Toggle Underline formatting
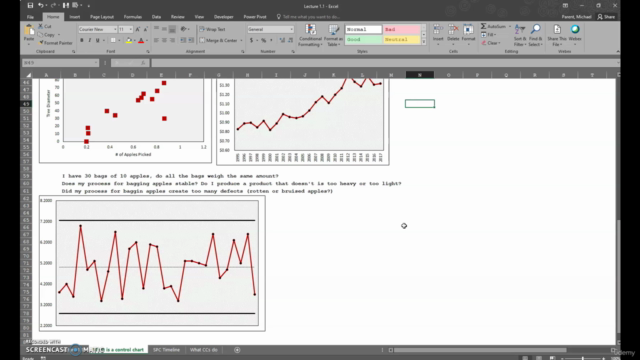640x360 pixels. 98,40
